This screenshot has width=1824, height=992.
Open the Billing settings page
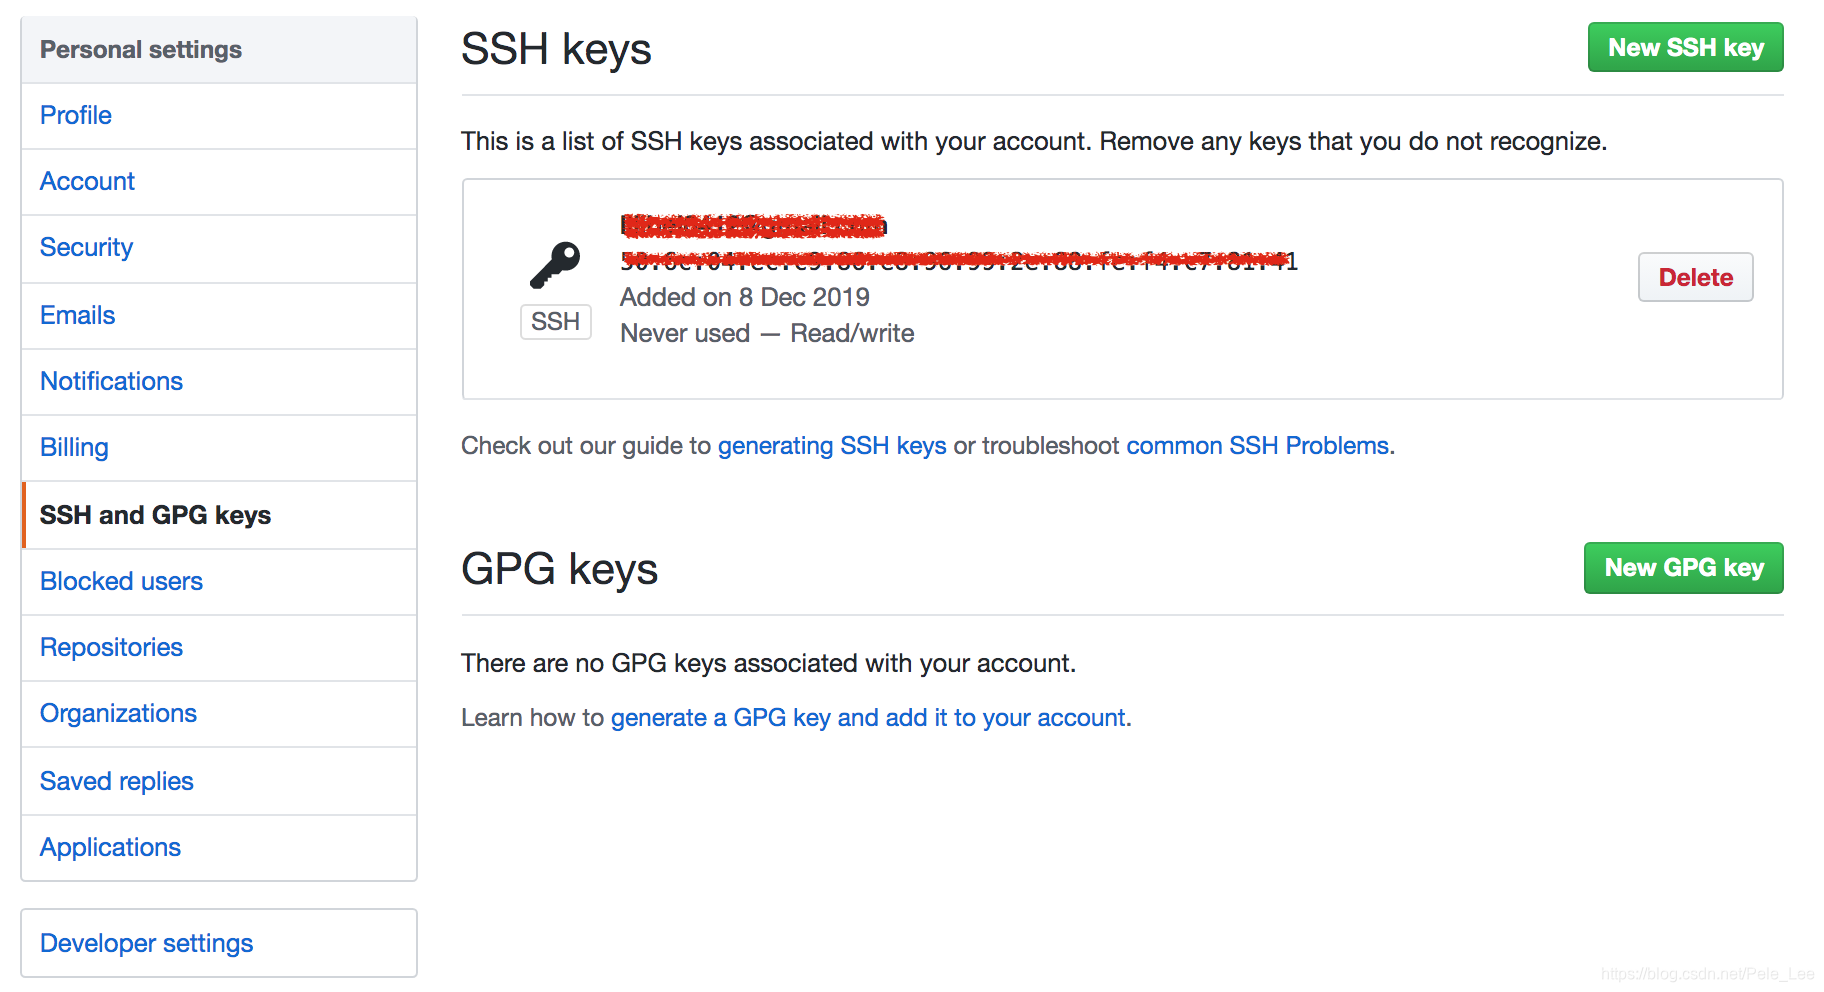click(x=74, y=447)
